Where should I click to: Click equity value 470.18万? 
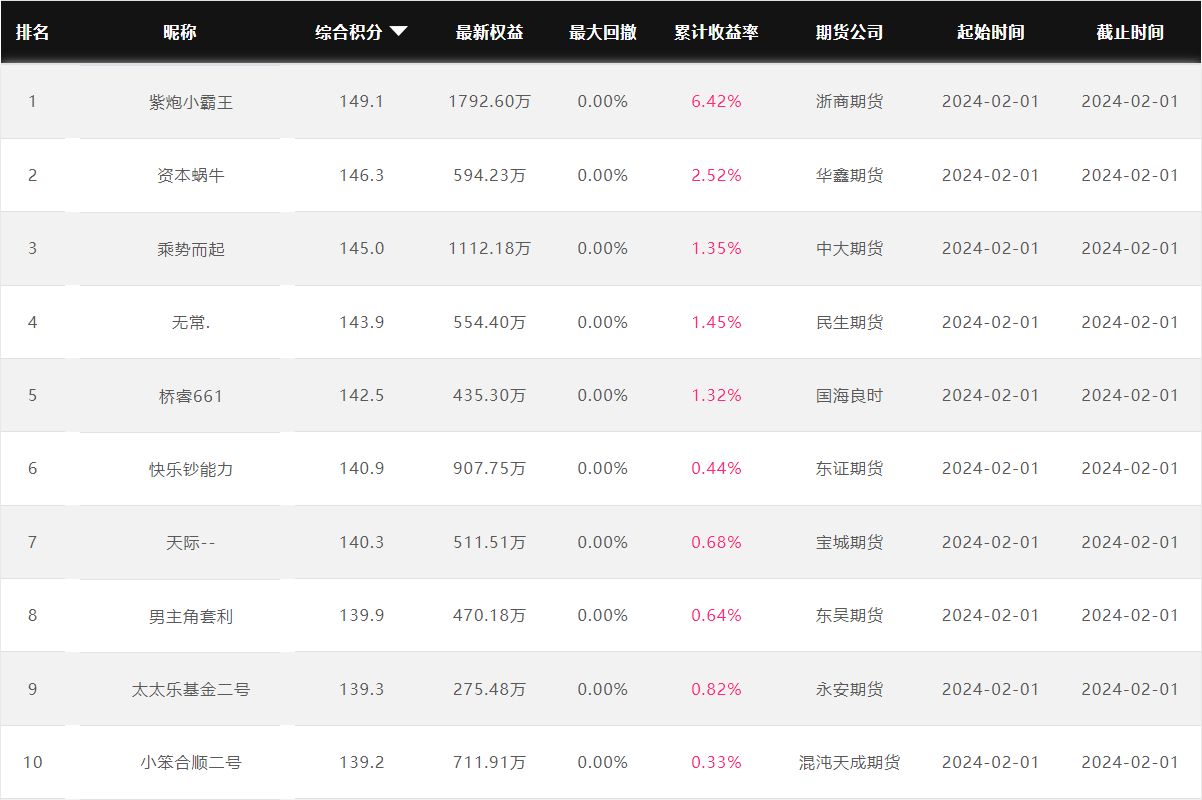coord(489,616)
